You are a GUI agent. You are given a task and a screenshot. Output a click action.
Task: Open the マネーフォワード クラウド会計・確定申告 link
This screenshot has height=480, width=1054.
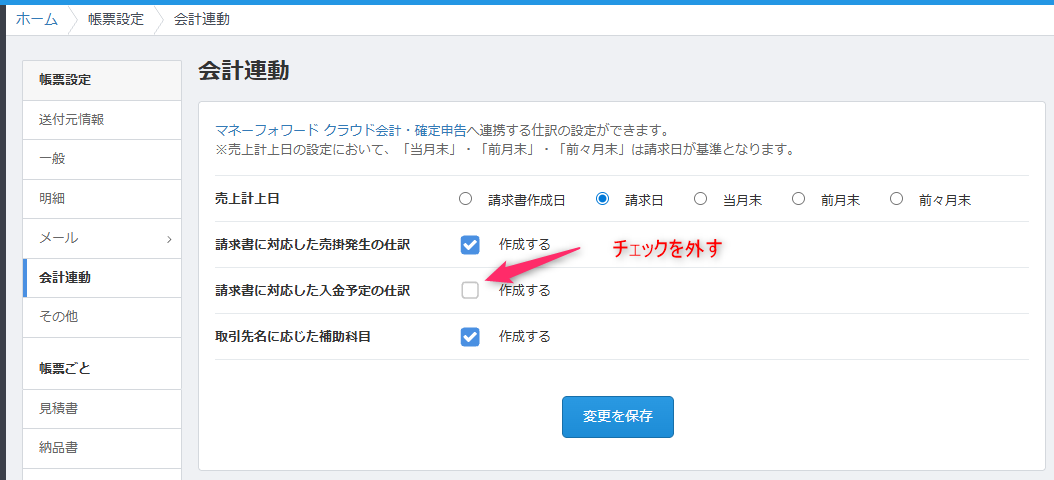click(x=340, y=130)
